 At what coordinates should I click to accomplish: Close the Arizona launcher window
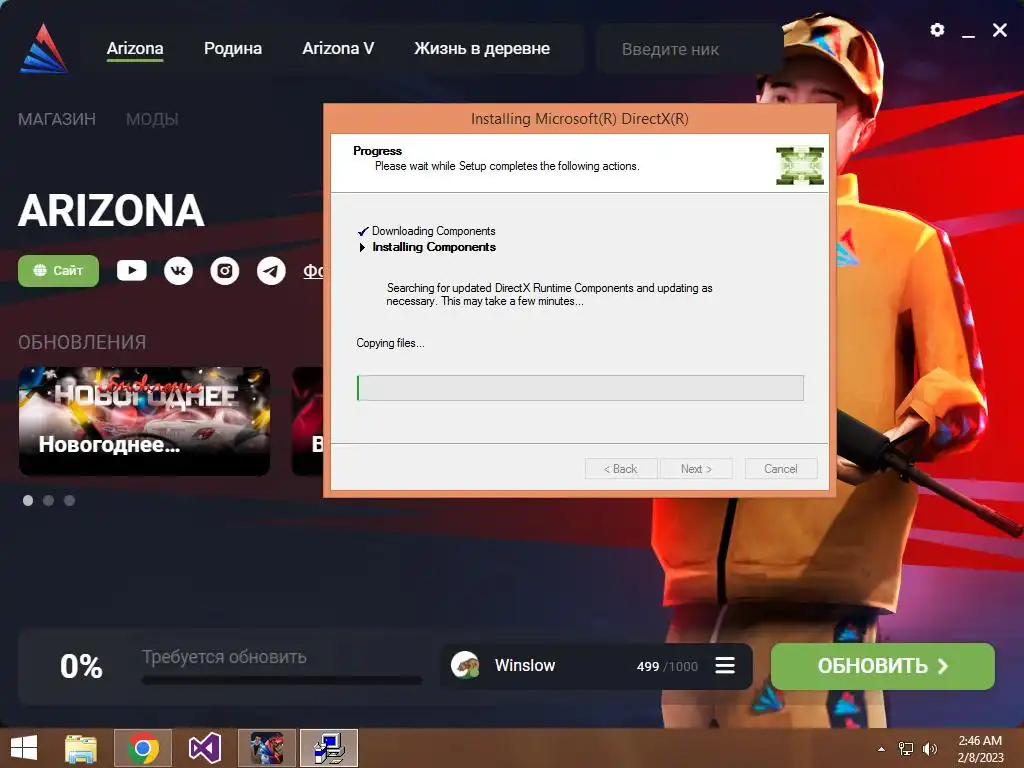click(x=1000, y=30)
